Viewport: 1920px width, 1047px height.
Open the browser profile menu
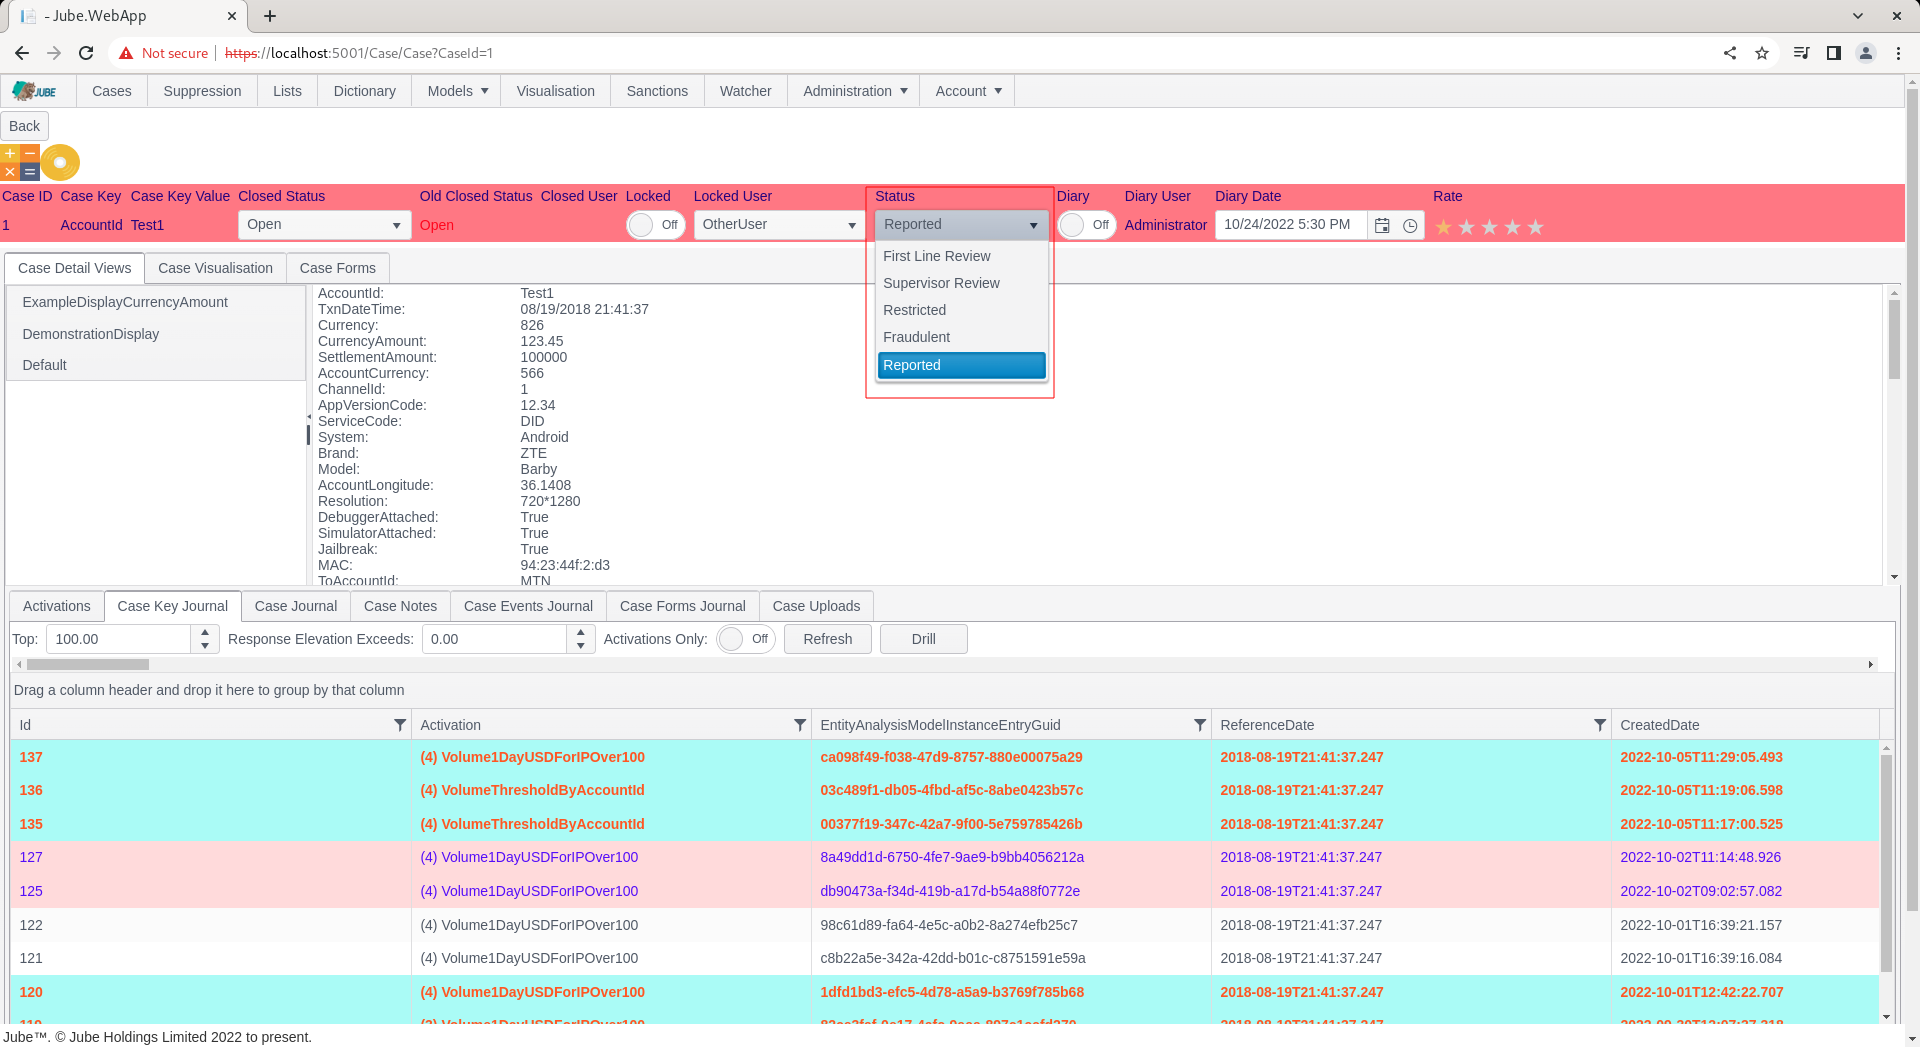coord(1866,53)
